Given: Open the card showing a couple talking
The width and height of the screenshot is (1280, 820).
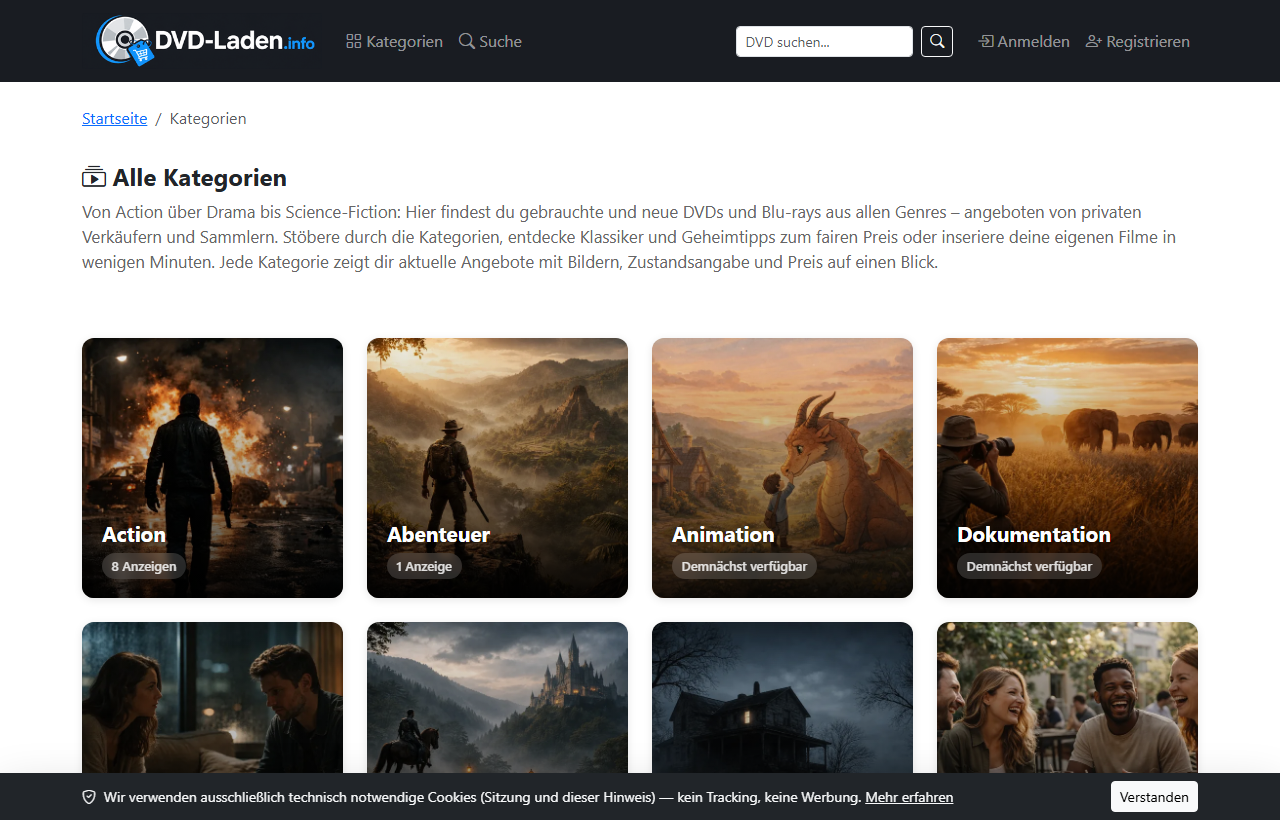Looking at the screenshot, I should tap(212, 697).
